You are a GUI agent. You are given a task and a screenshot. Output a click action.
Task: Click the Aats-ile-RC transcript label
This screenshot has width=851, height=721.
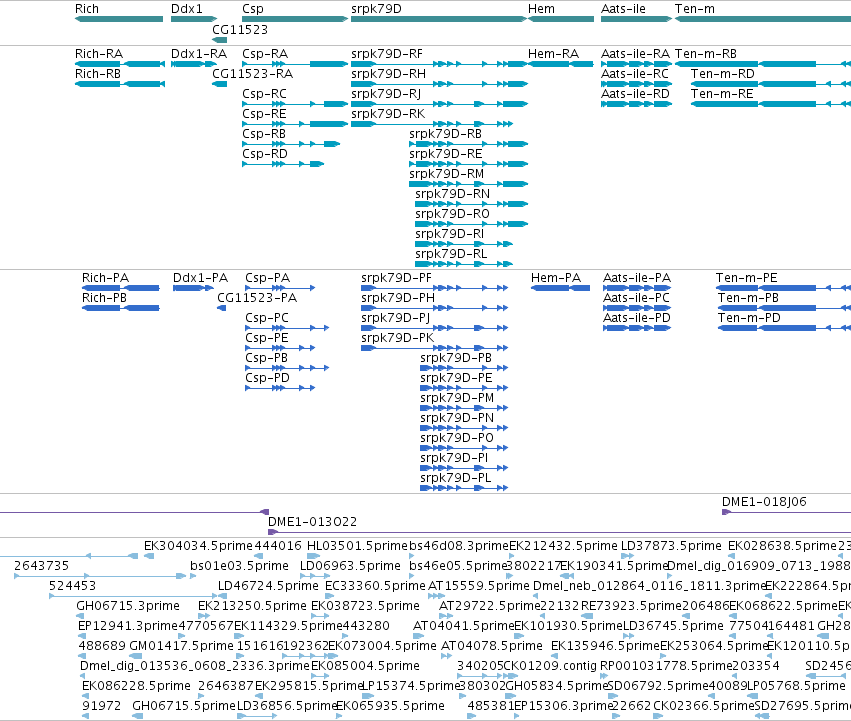[635, 74]
